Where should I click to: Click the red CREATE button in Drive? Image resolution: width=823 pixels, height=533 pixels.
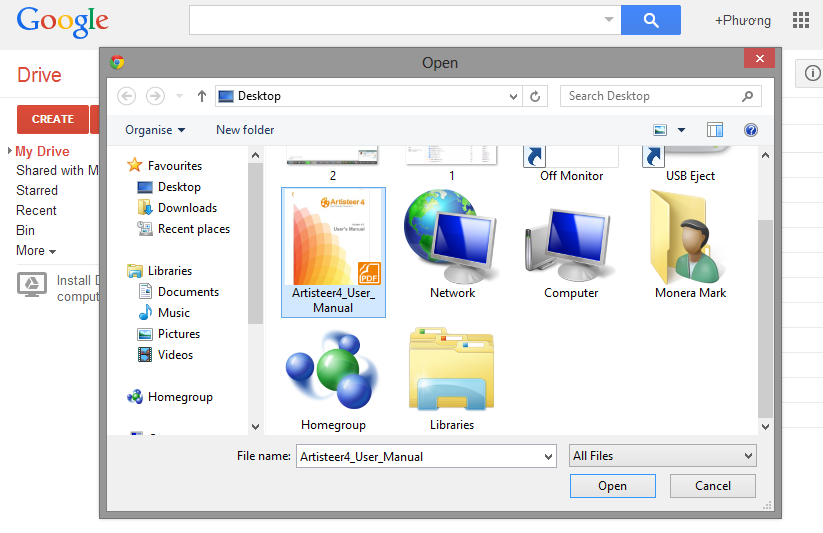point(52,119)
